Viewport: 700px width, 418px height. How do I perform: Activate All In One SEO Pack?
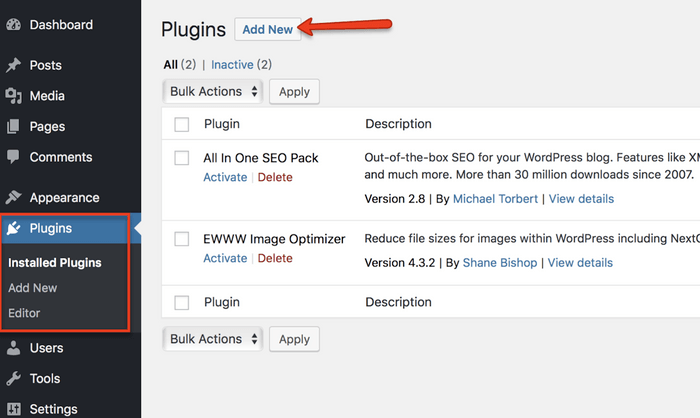click(x=225, y=177)
